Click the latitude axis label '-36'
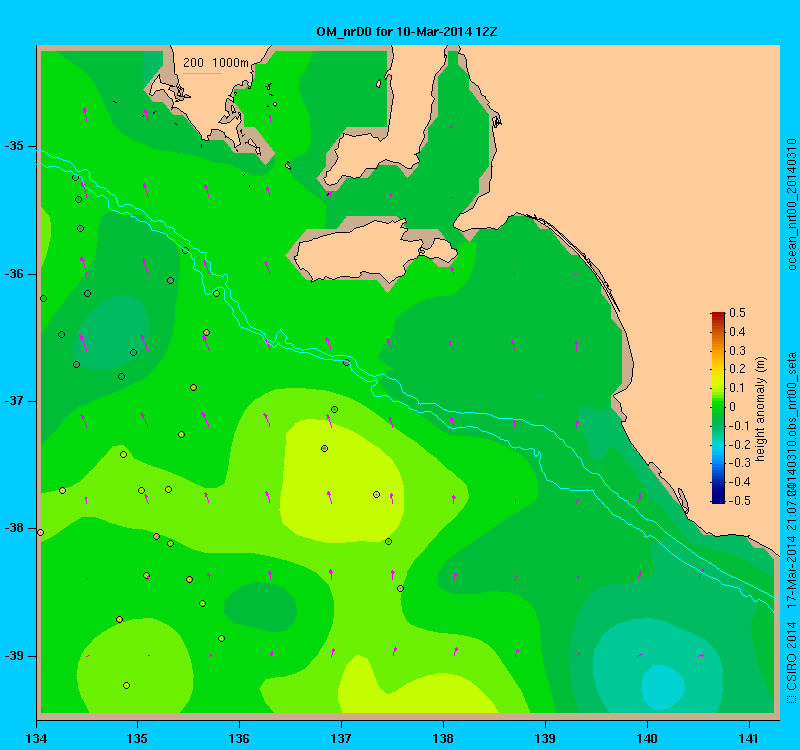 pos(14,274)
